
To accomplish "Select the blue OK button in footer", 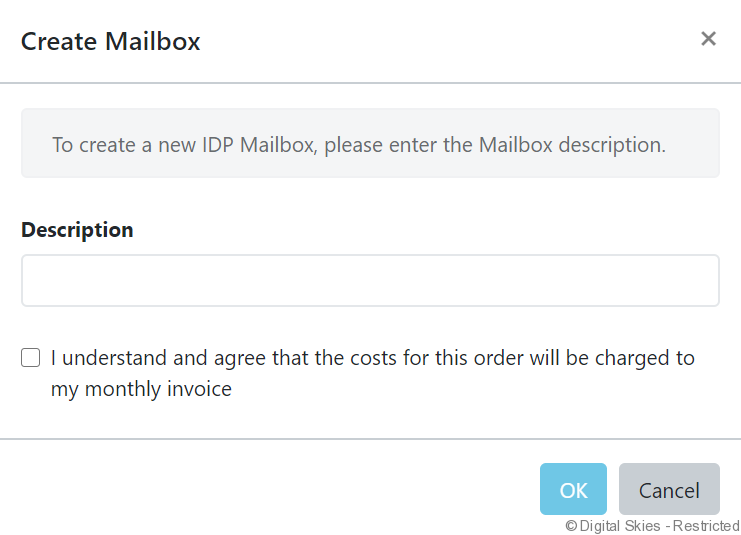I will coord(573,490).
